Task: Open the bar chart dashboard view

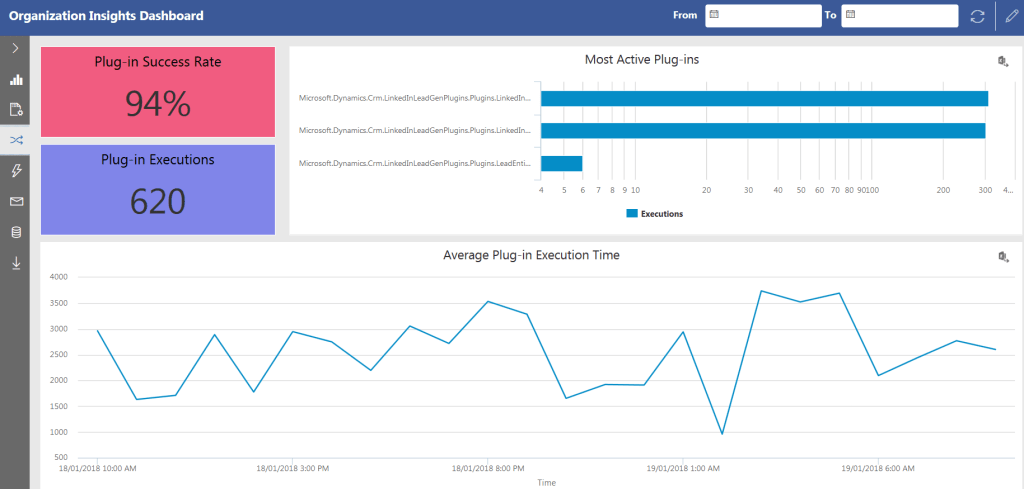Action: (15, 79)
